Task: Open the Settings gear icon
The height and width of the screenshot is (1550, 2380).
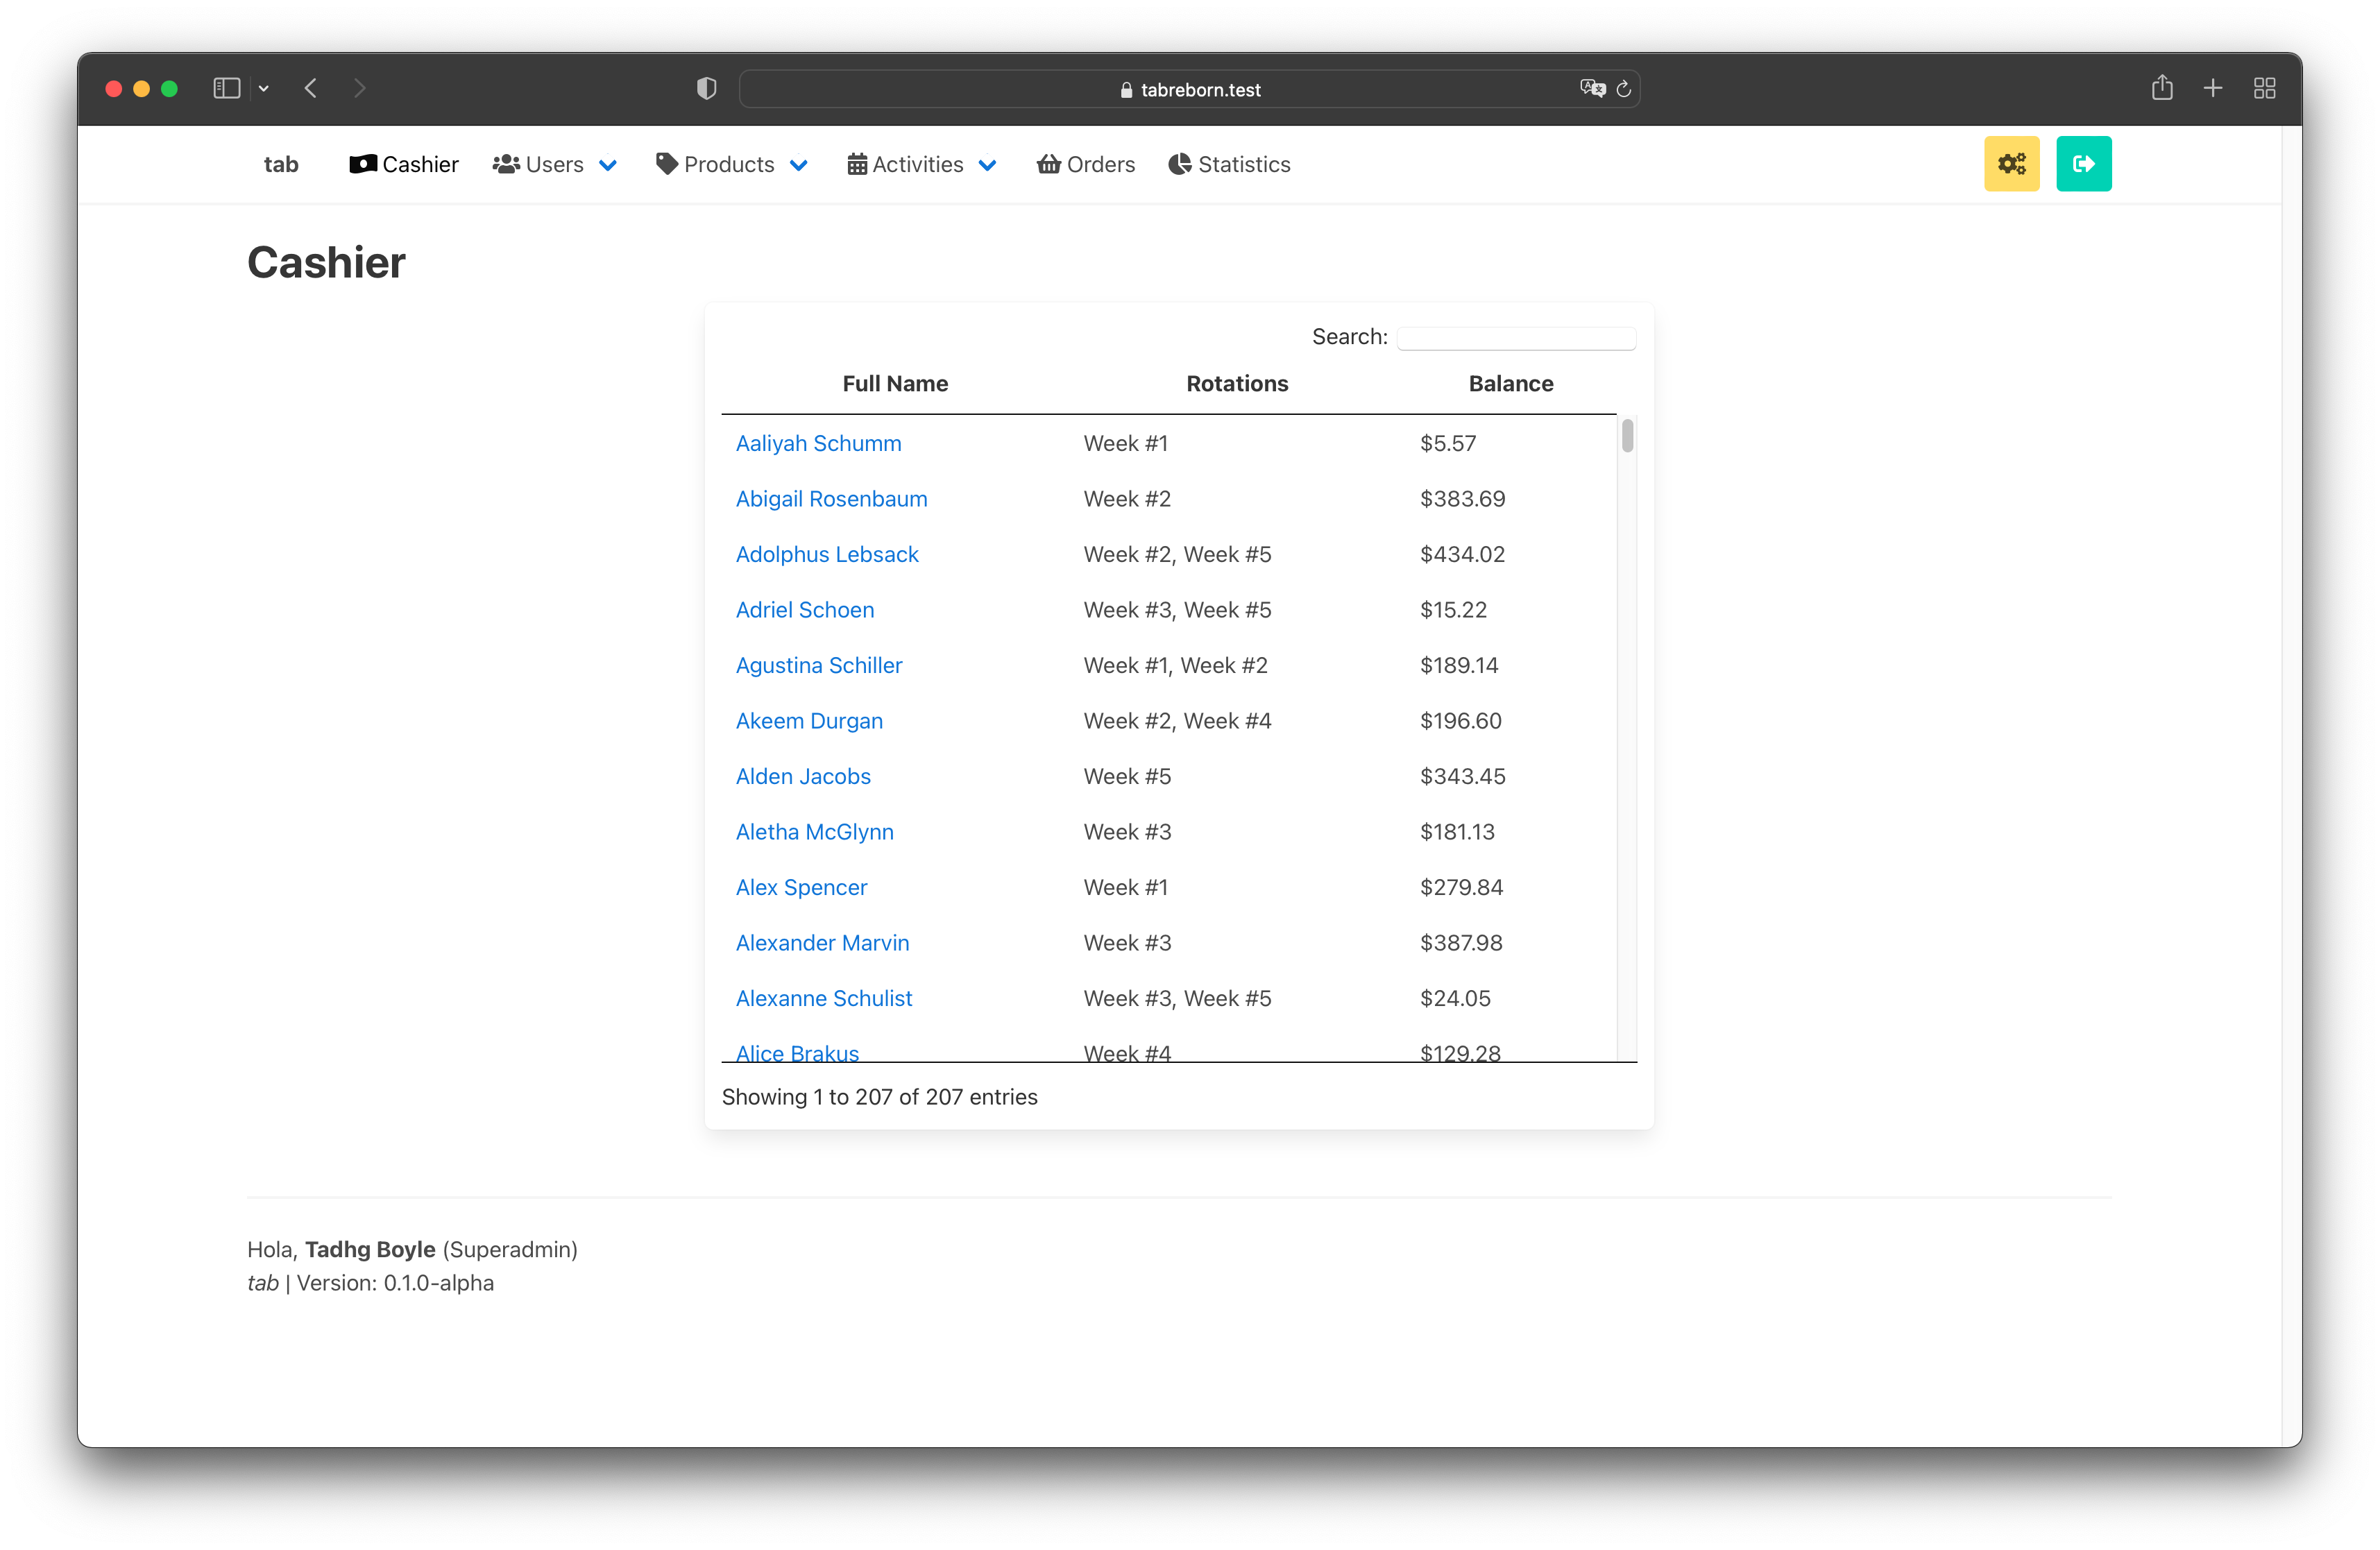Action: [x=2012, y=163]
